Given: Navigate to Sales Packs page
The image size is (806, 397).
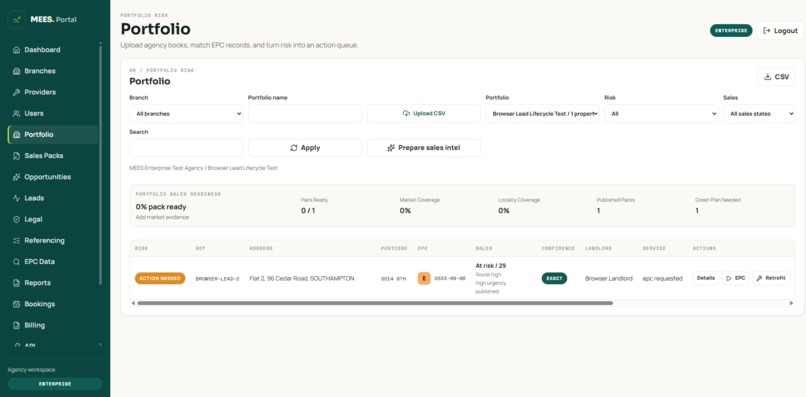Looking at the screenshot, I should pyautogui.click(x=53, y=156).
